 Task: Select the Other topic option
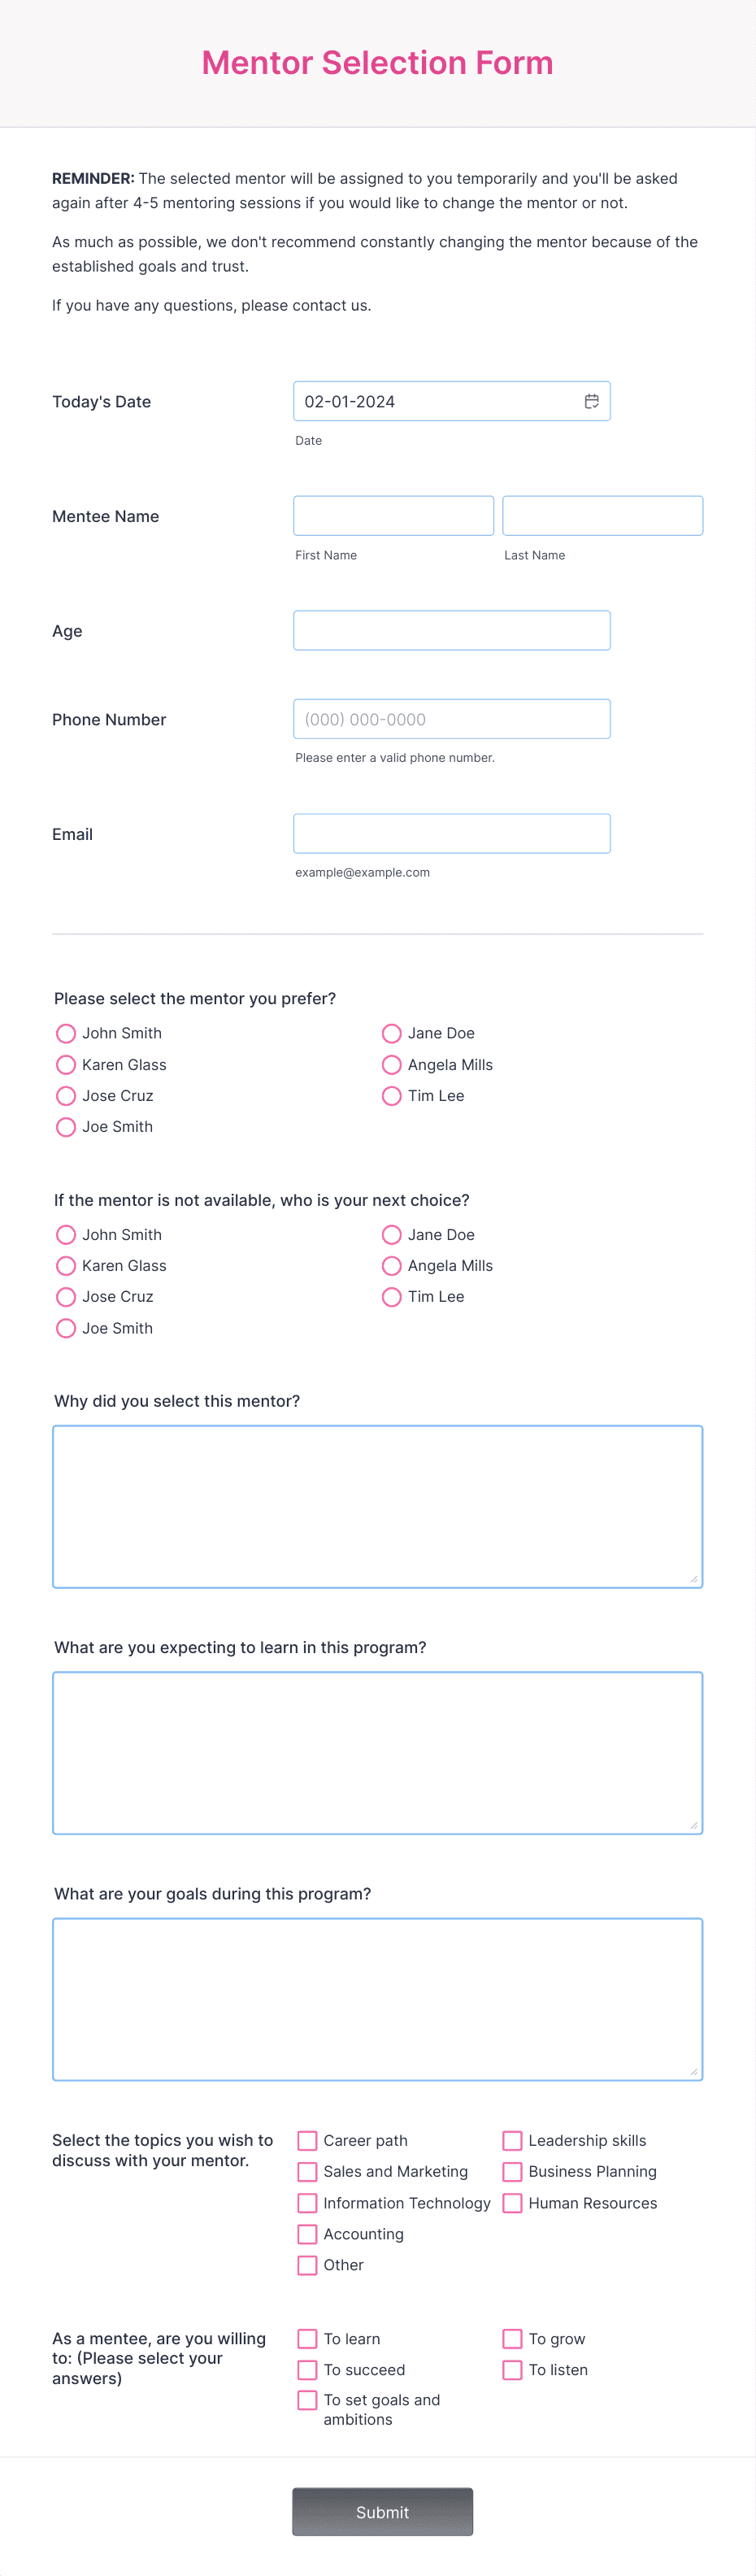pos(307,2264)
